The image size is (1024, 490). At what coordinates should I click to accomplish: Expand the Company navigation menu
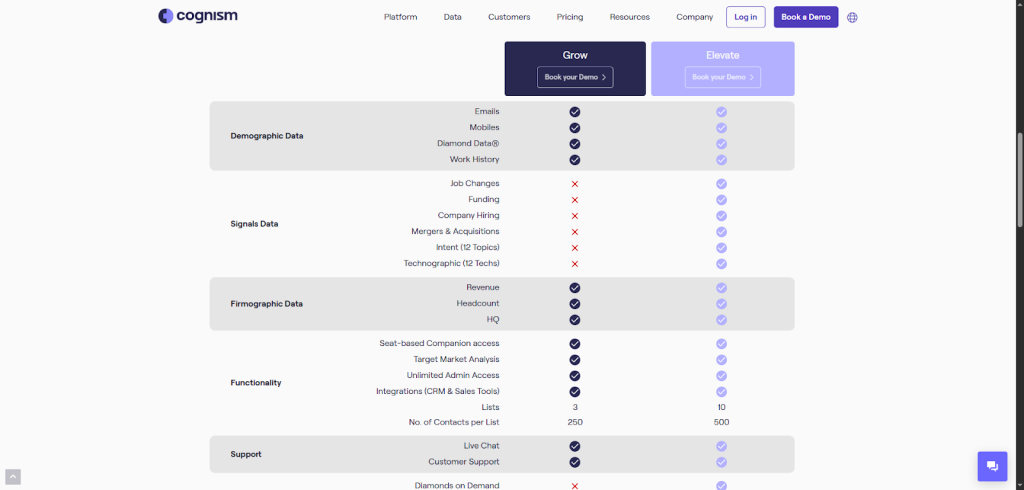coord(694,17)
